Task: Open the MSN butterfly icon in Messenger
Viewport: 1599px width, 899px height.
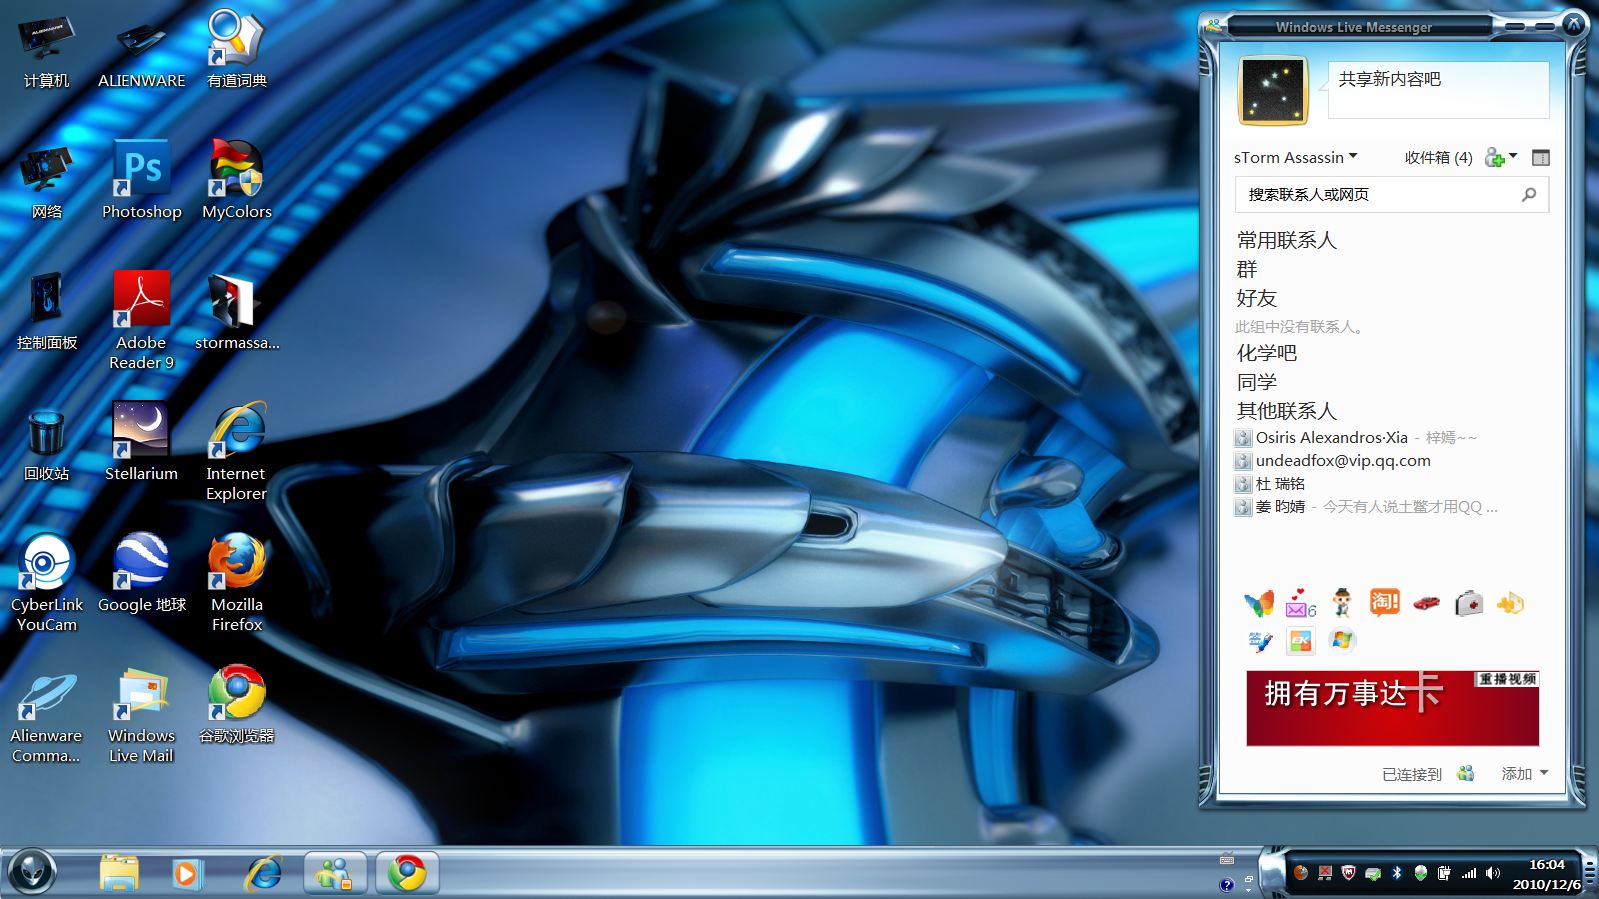Action: tap(1259, 603)
